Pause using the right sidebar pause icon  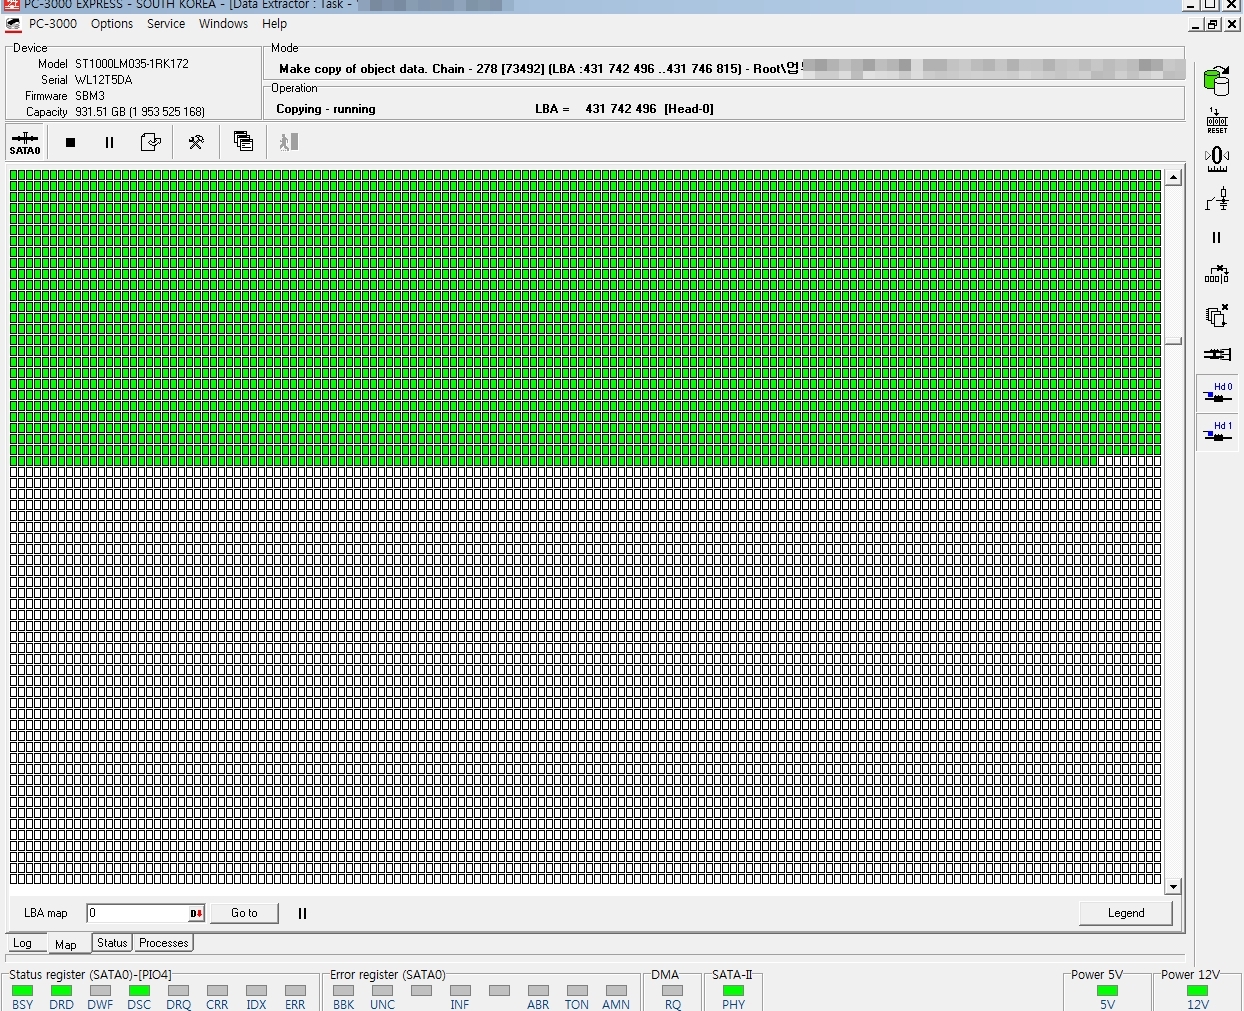click(1216, 238)
